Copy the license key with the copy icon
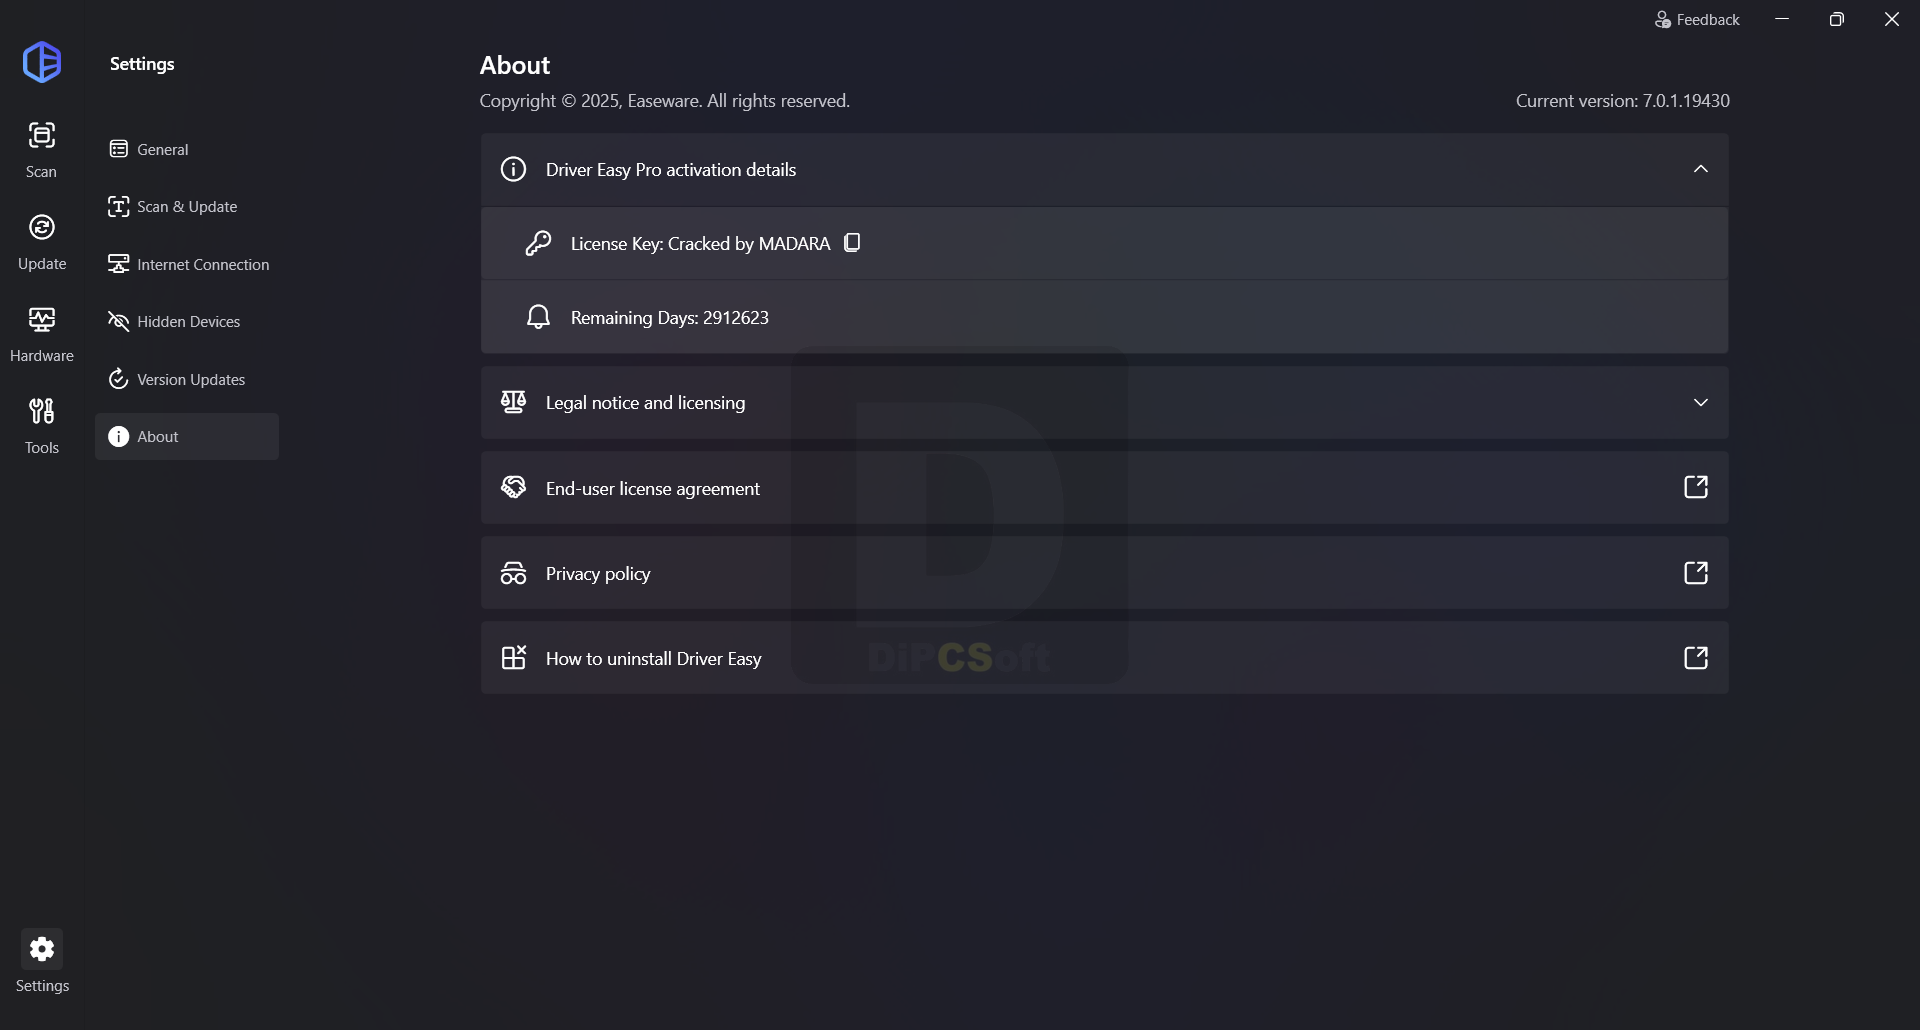The height and width of the screenshot is (1030, 1920). click(x=852, y=243)
